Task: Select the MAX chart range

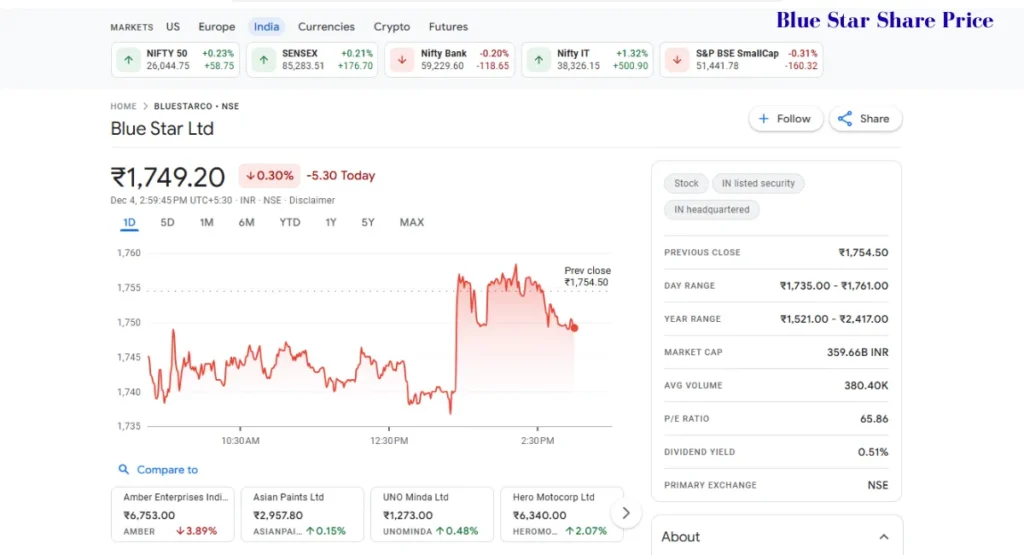Action: click(x=411, y=223)
